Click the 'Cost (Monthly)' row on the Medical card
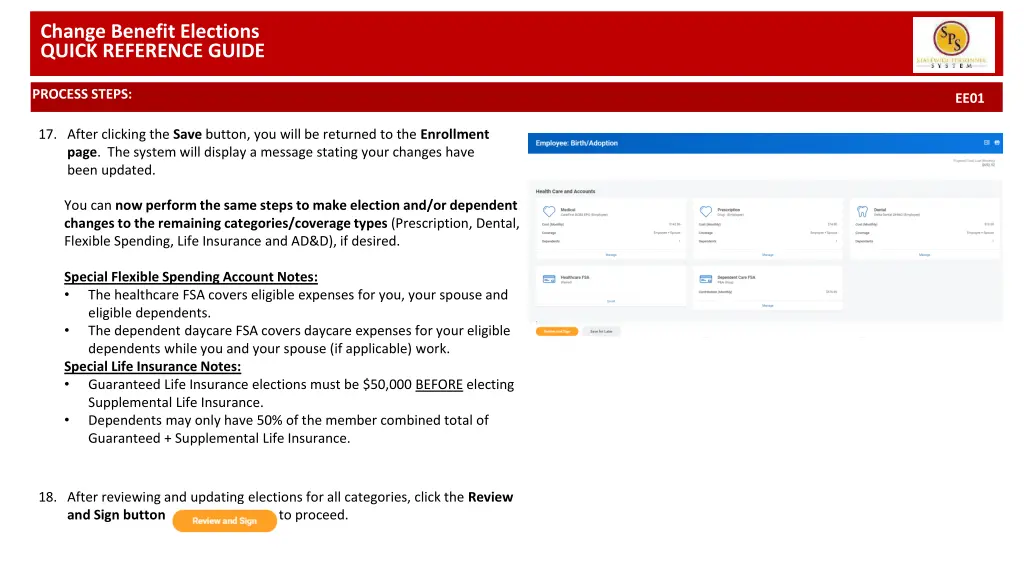Screen dimensions: 1024x576 [611, 225]
